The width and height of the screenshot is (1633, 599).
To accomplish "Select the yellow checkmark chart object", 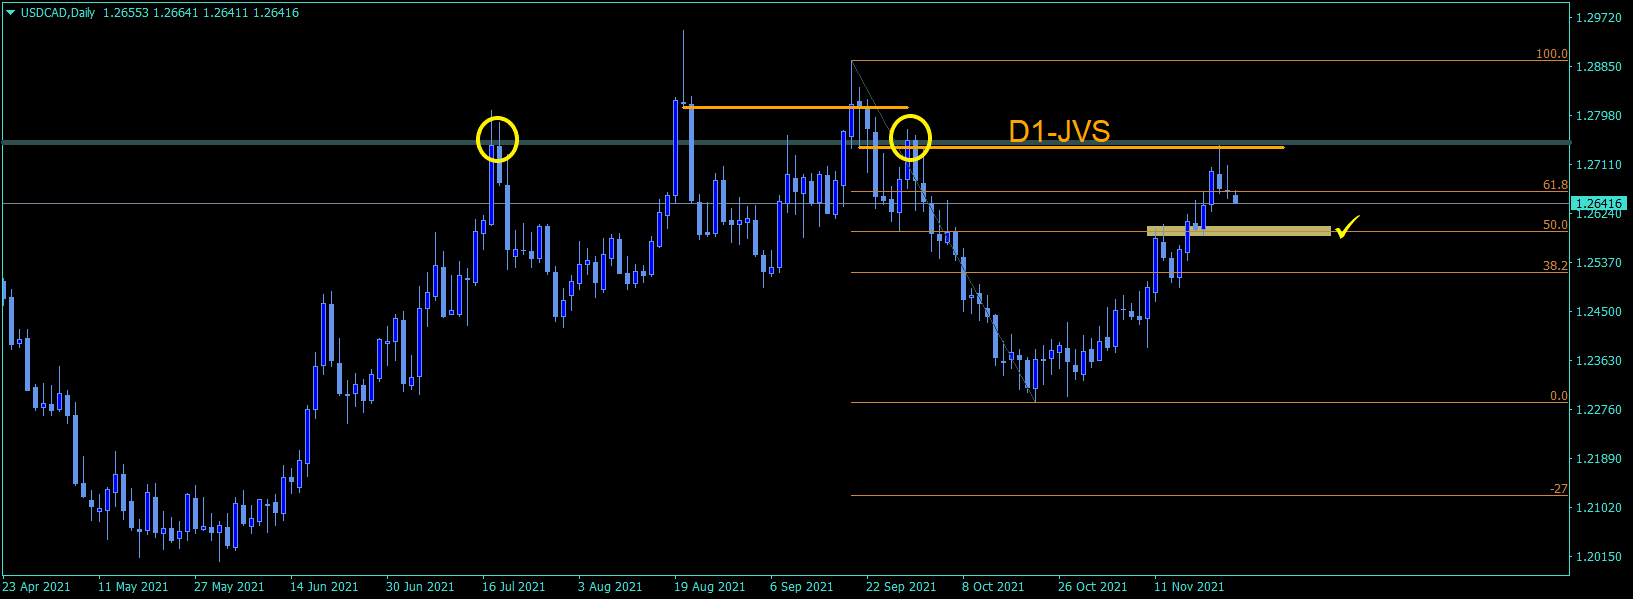I will pyautogui.click(x=1347, y=227).
